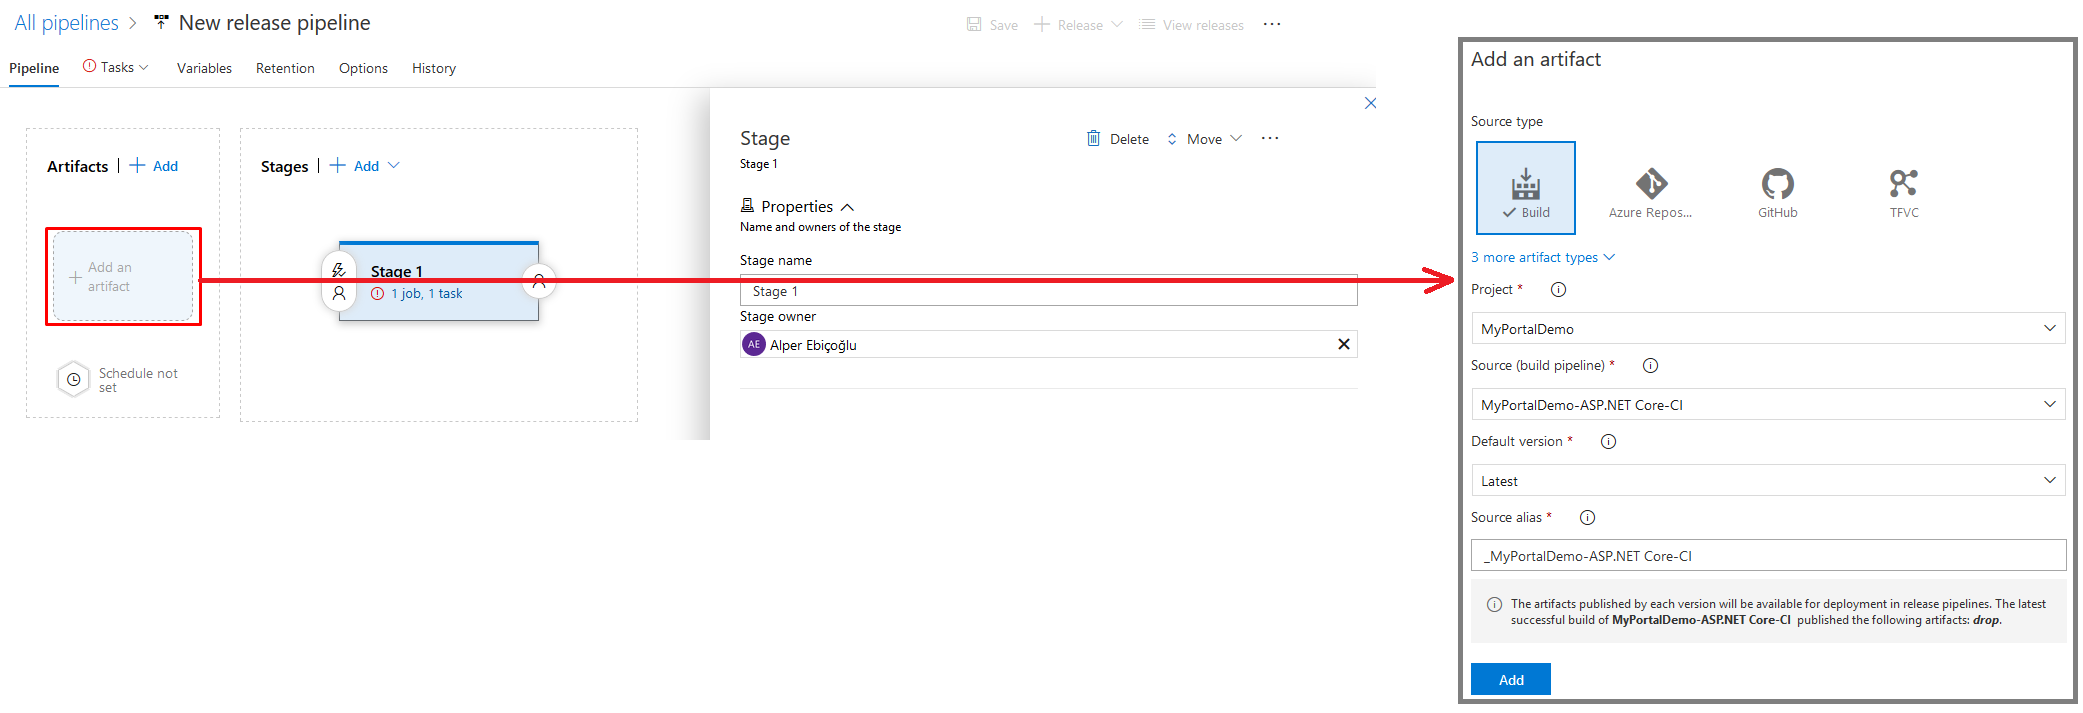Open the Stages Add dropdown chevron
The height and width of the screenshot is (713, 2083).
[393, 166]
